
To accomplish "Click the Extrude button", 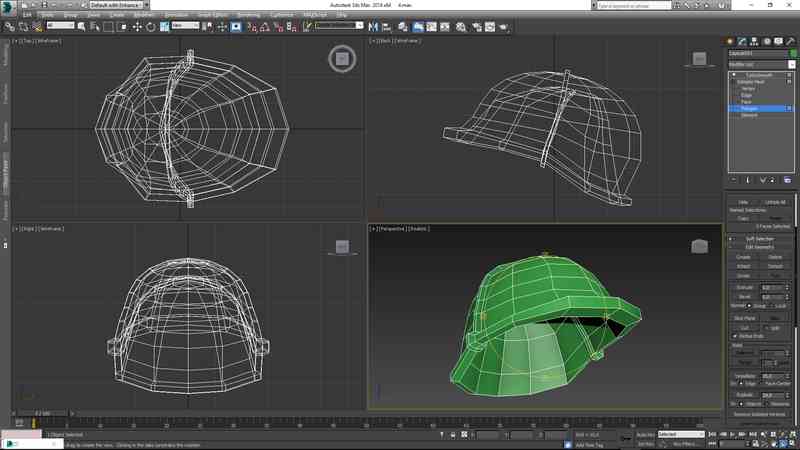I will [x=744, y=288].
